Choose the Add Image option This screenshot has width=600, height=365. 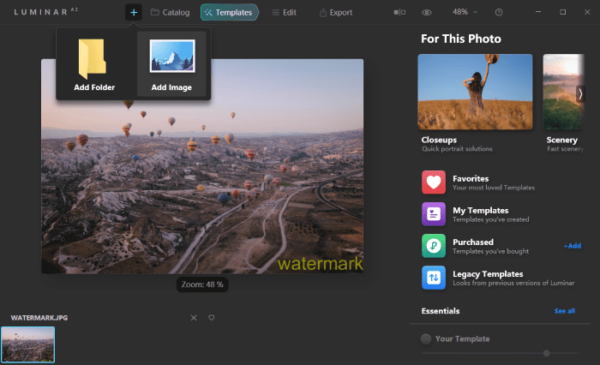click(172, 64)
